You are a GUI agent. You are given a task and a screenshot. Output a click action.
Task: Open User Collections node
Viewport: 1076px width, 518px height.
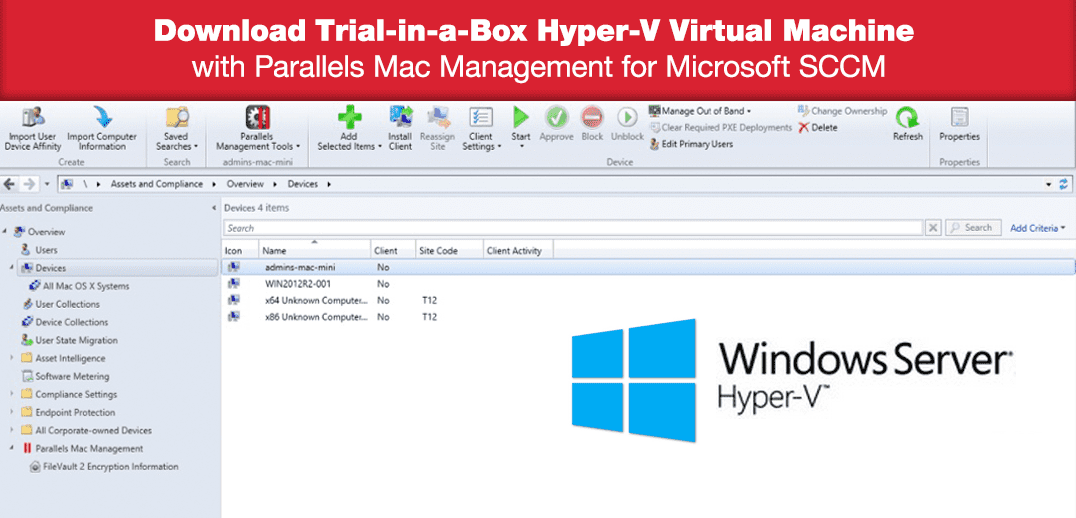[67, 304]
